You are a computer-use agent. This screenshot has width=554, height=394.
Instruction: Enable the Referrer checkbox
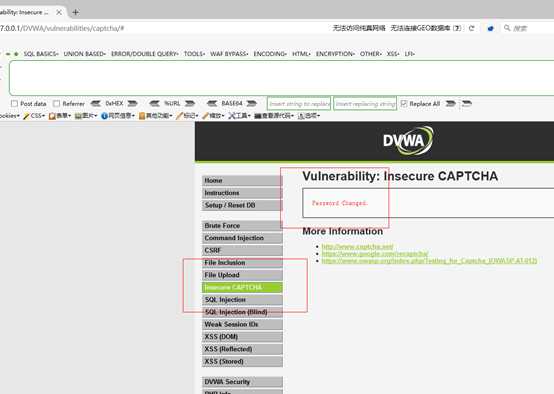57,104
